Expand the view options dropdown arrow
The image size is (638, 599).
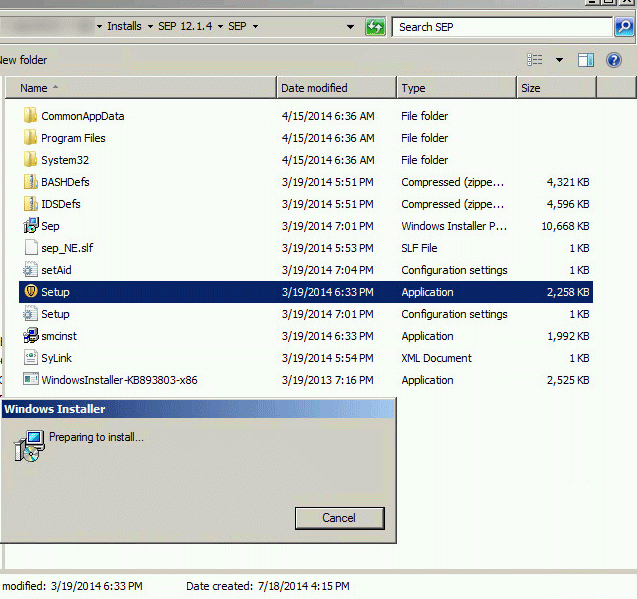[x=559, y=60]
